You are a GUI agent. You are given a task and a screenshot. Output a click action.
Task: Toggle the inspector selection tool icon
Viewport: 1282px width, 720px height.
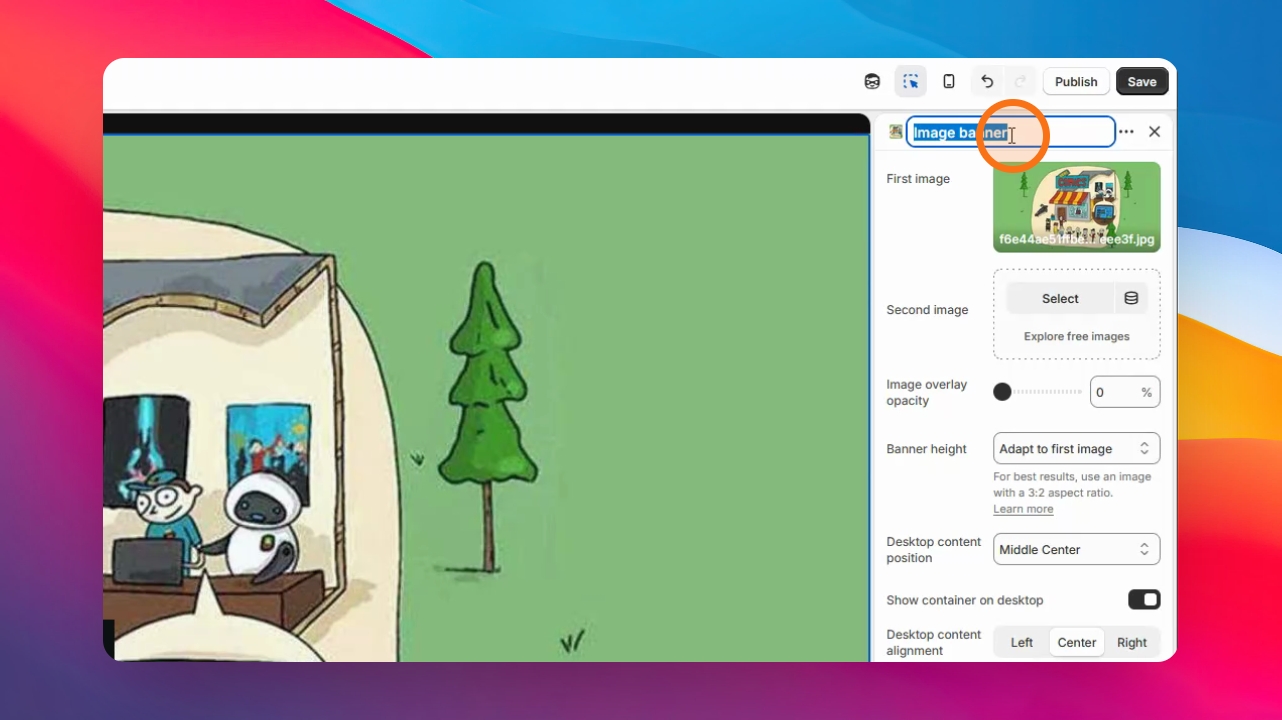910,82
